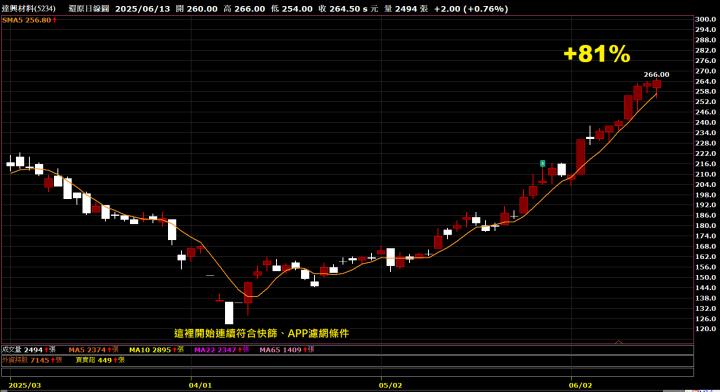Select the 外資持股 7145 indicator label
This screenshot has height=392, width=720.
coord(26,360)
